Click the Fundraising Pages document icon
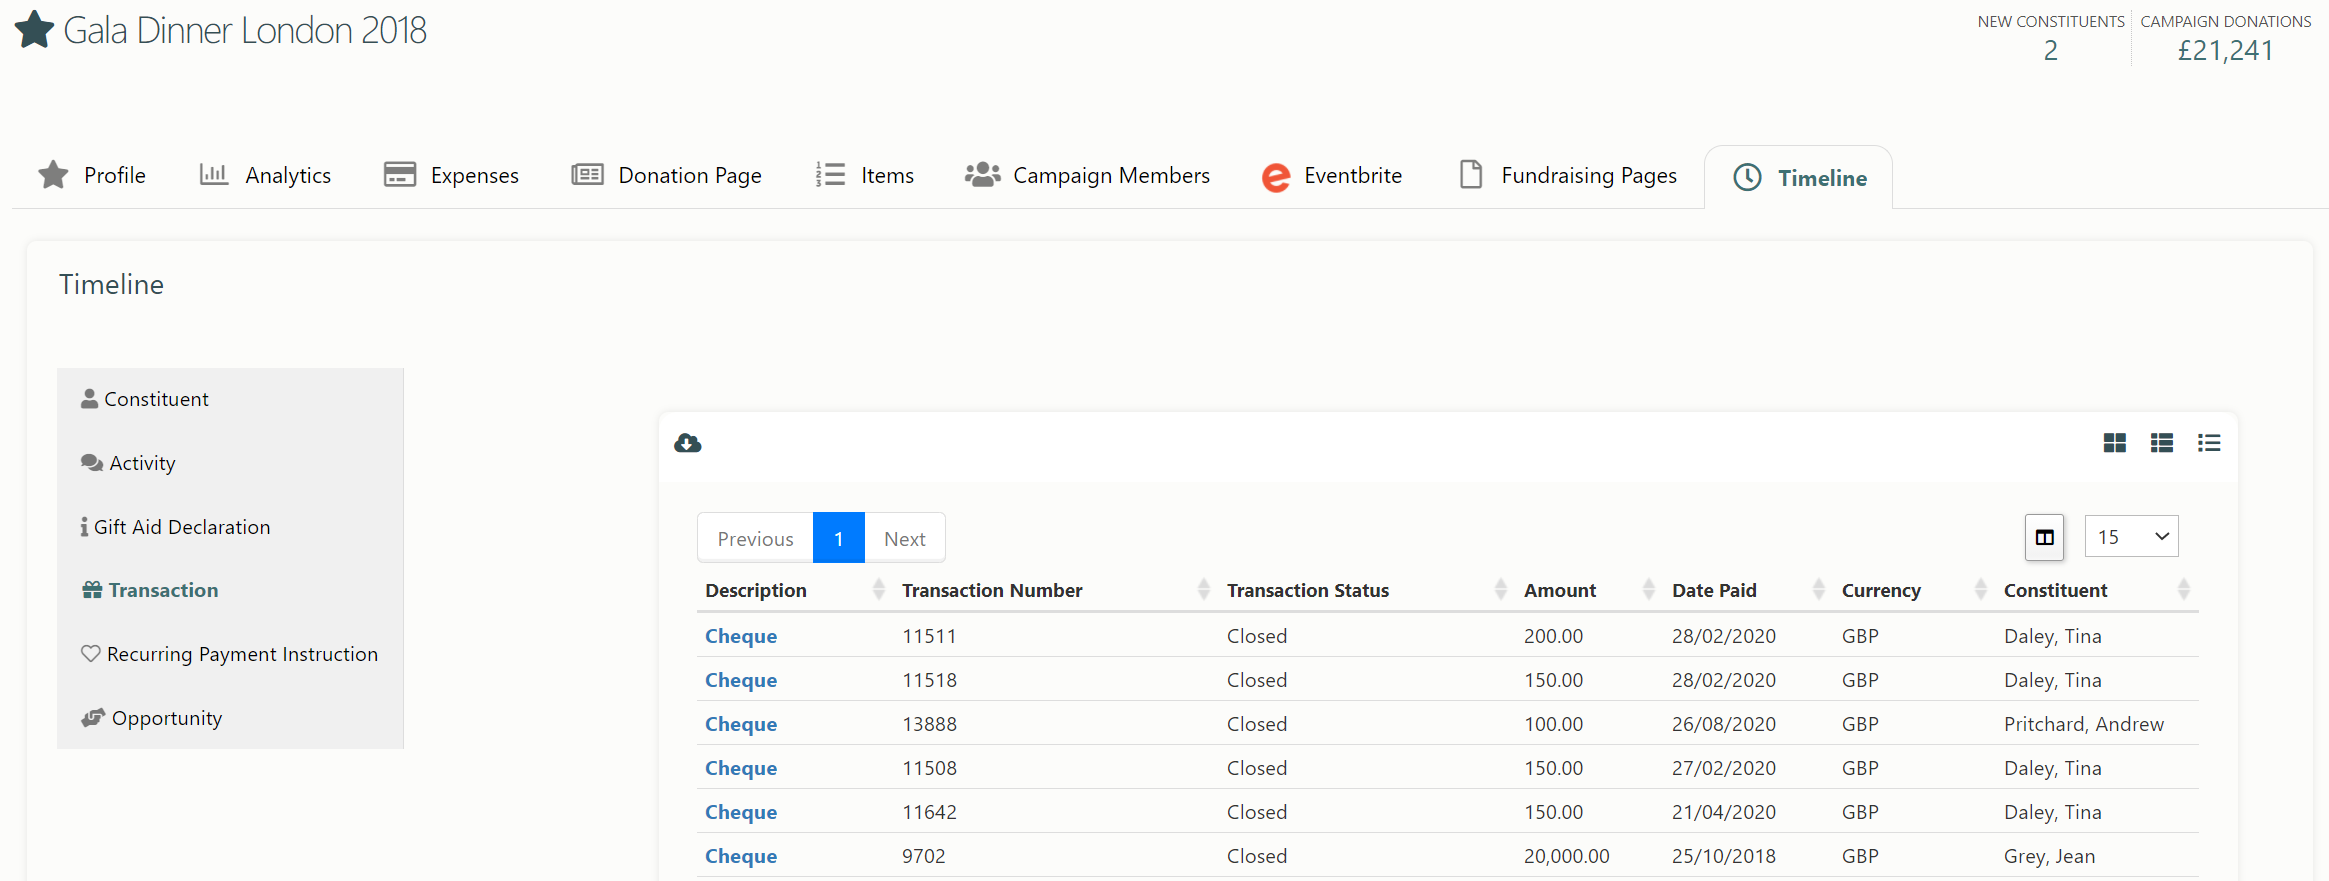Screen dimensions: 2329x881 (x=1471, y=175)
